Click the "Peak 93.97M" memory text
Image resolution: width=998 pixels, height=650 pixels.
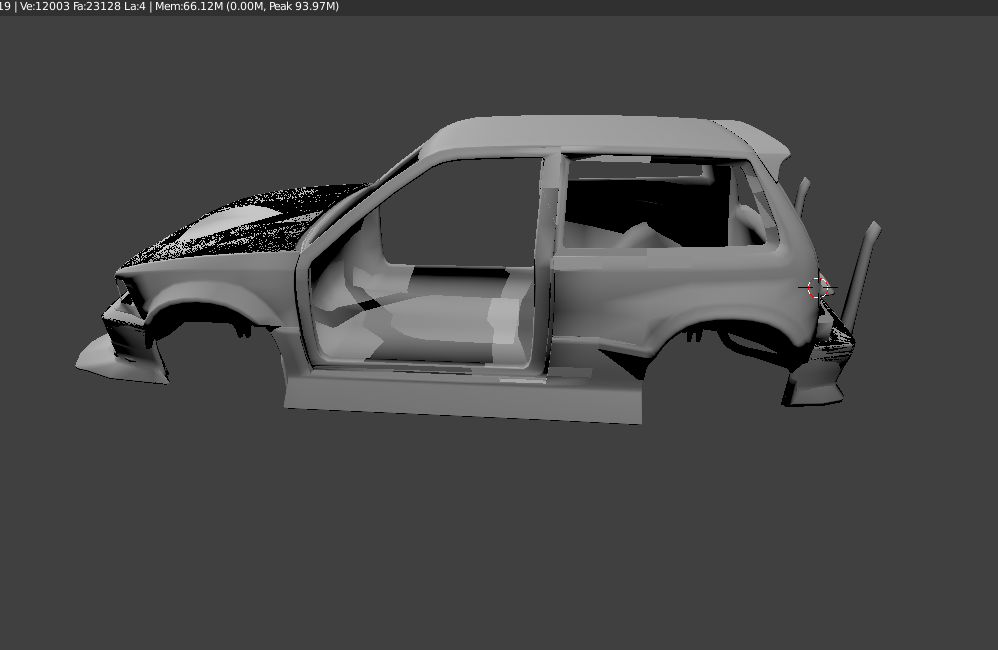point(304,6)
